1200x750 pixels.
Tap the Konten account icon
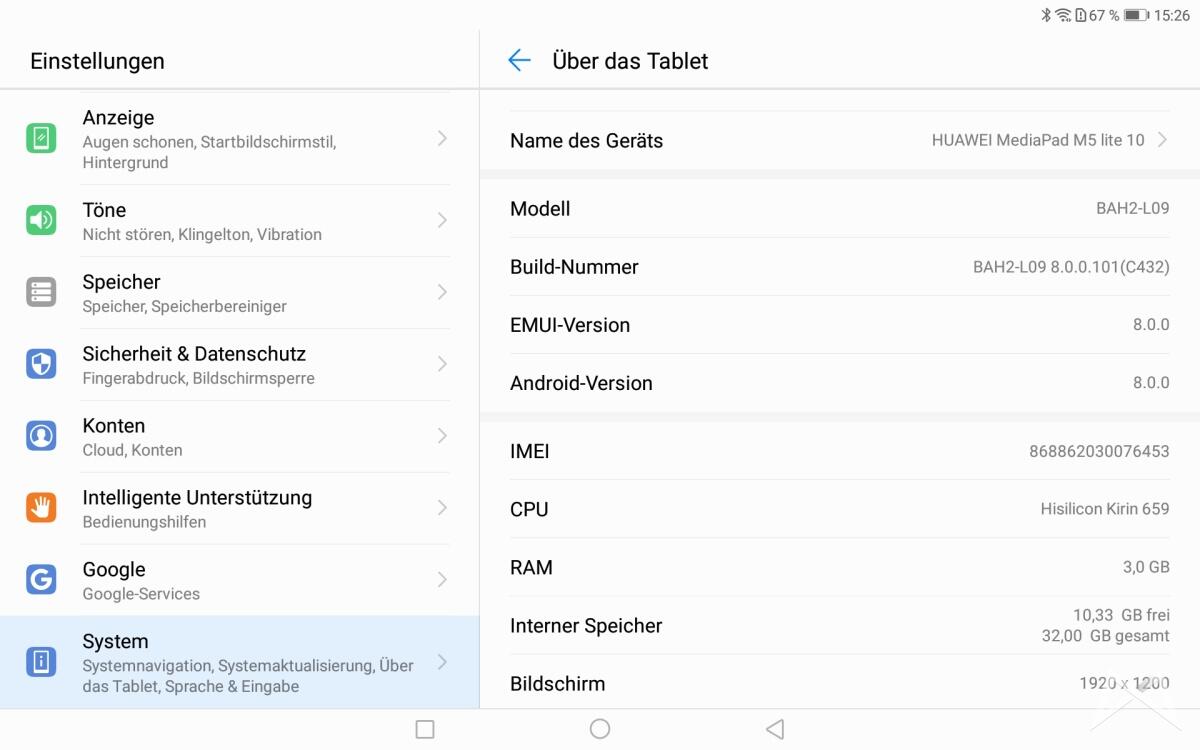pyautogui.click(x=41, y=436)
